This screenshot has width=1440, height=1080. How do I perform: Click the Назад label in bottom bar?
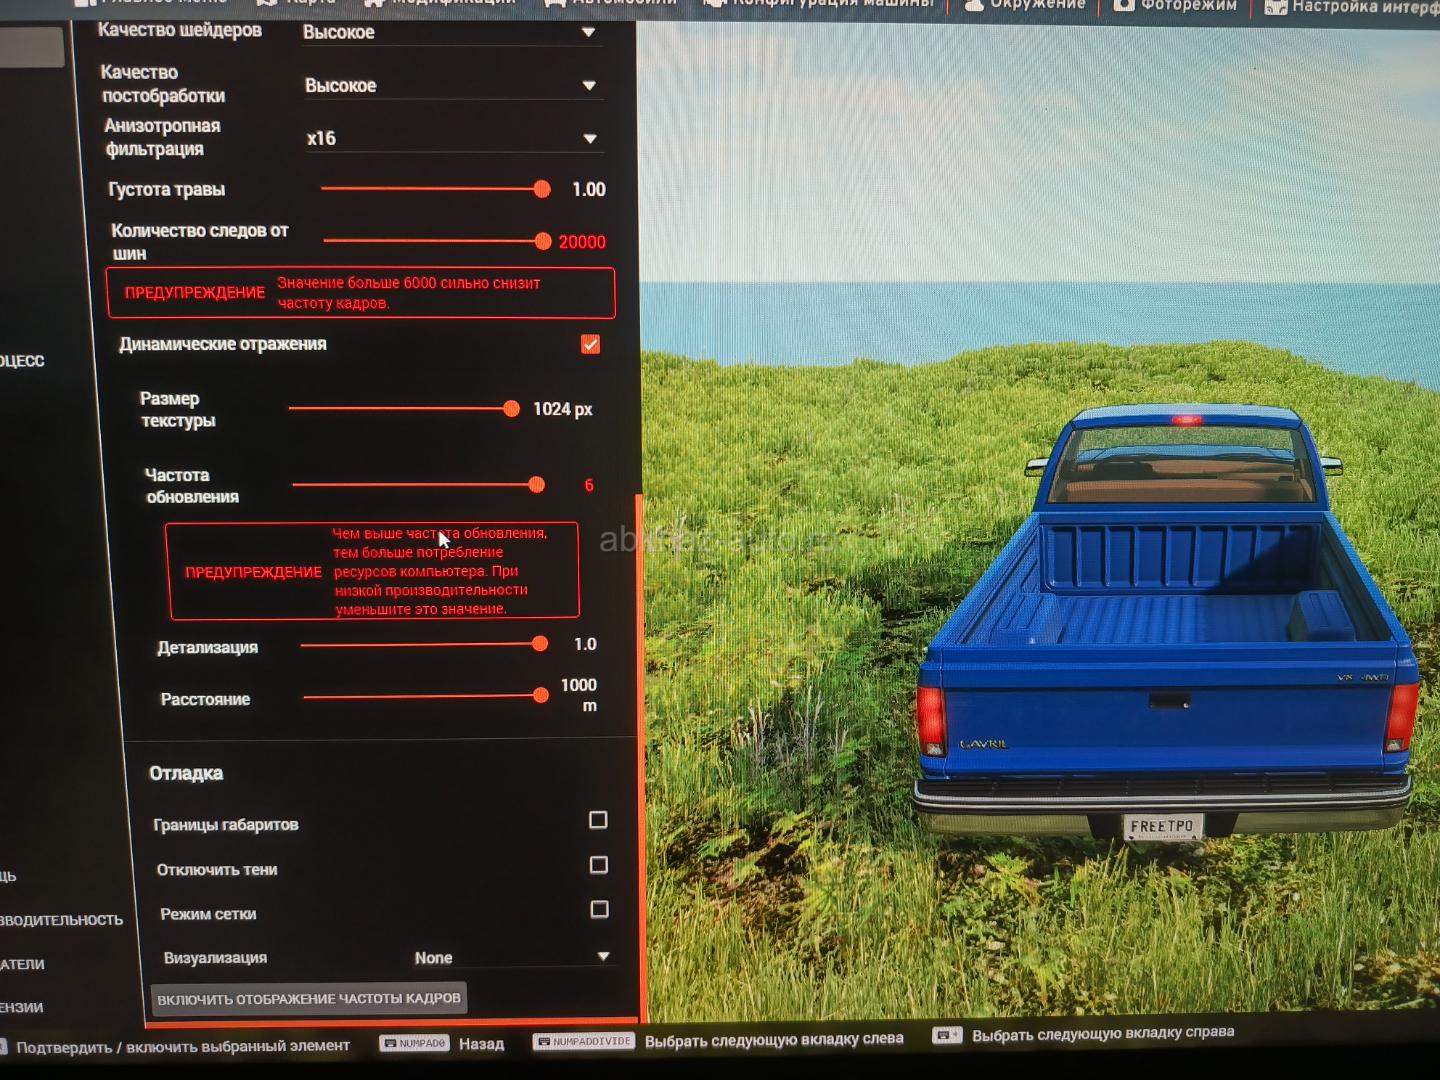click(481, 1044)
